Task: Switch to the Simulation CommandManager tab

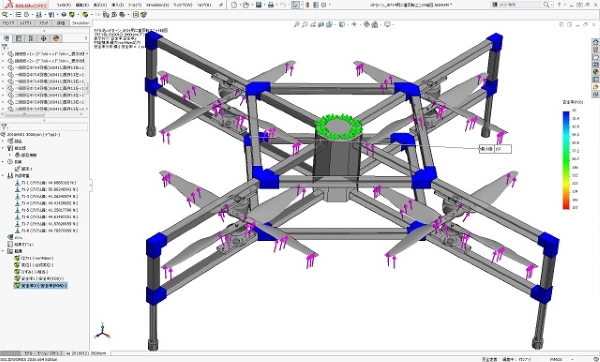Action: (x=81, y=23)
